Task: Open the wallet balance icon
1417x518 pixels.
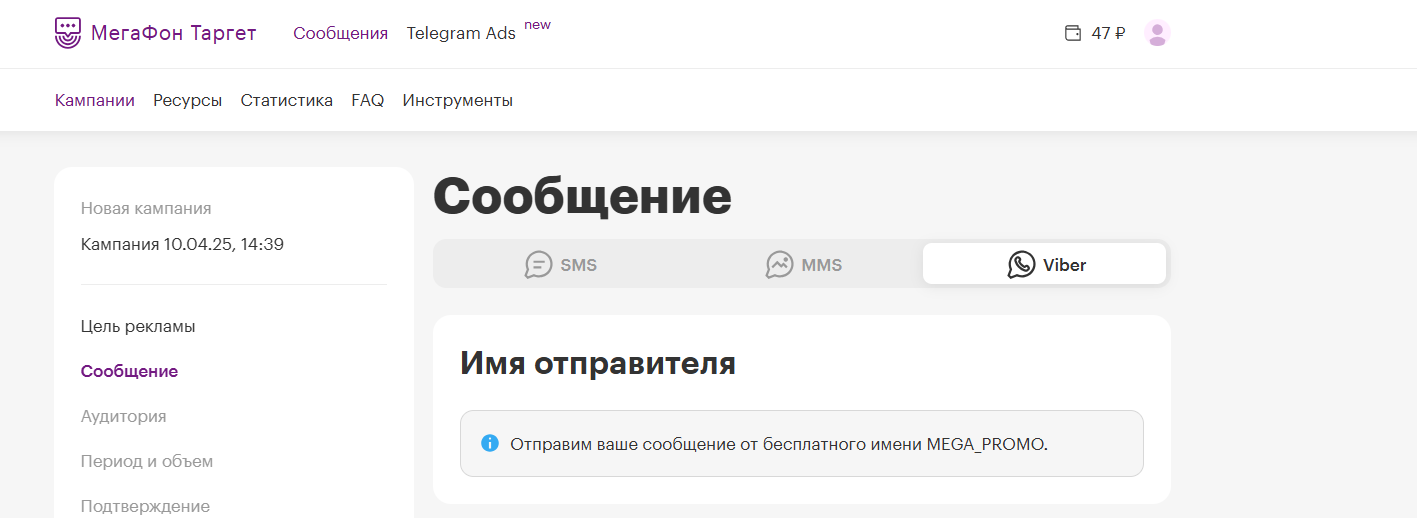Action: tap(1073, 33)
